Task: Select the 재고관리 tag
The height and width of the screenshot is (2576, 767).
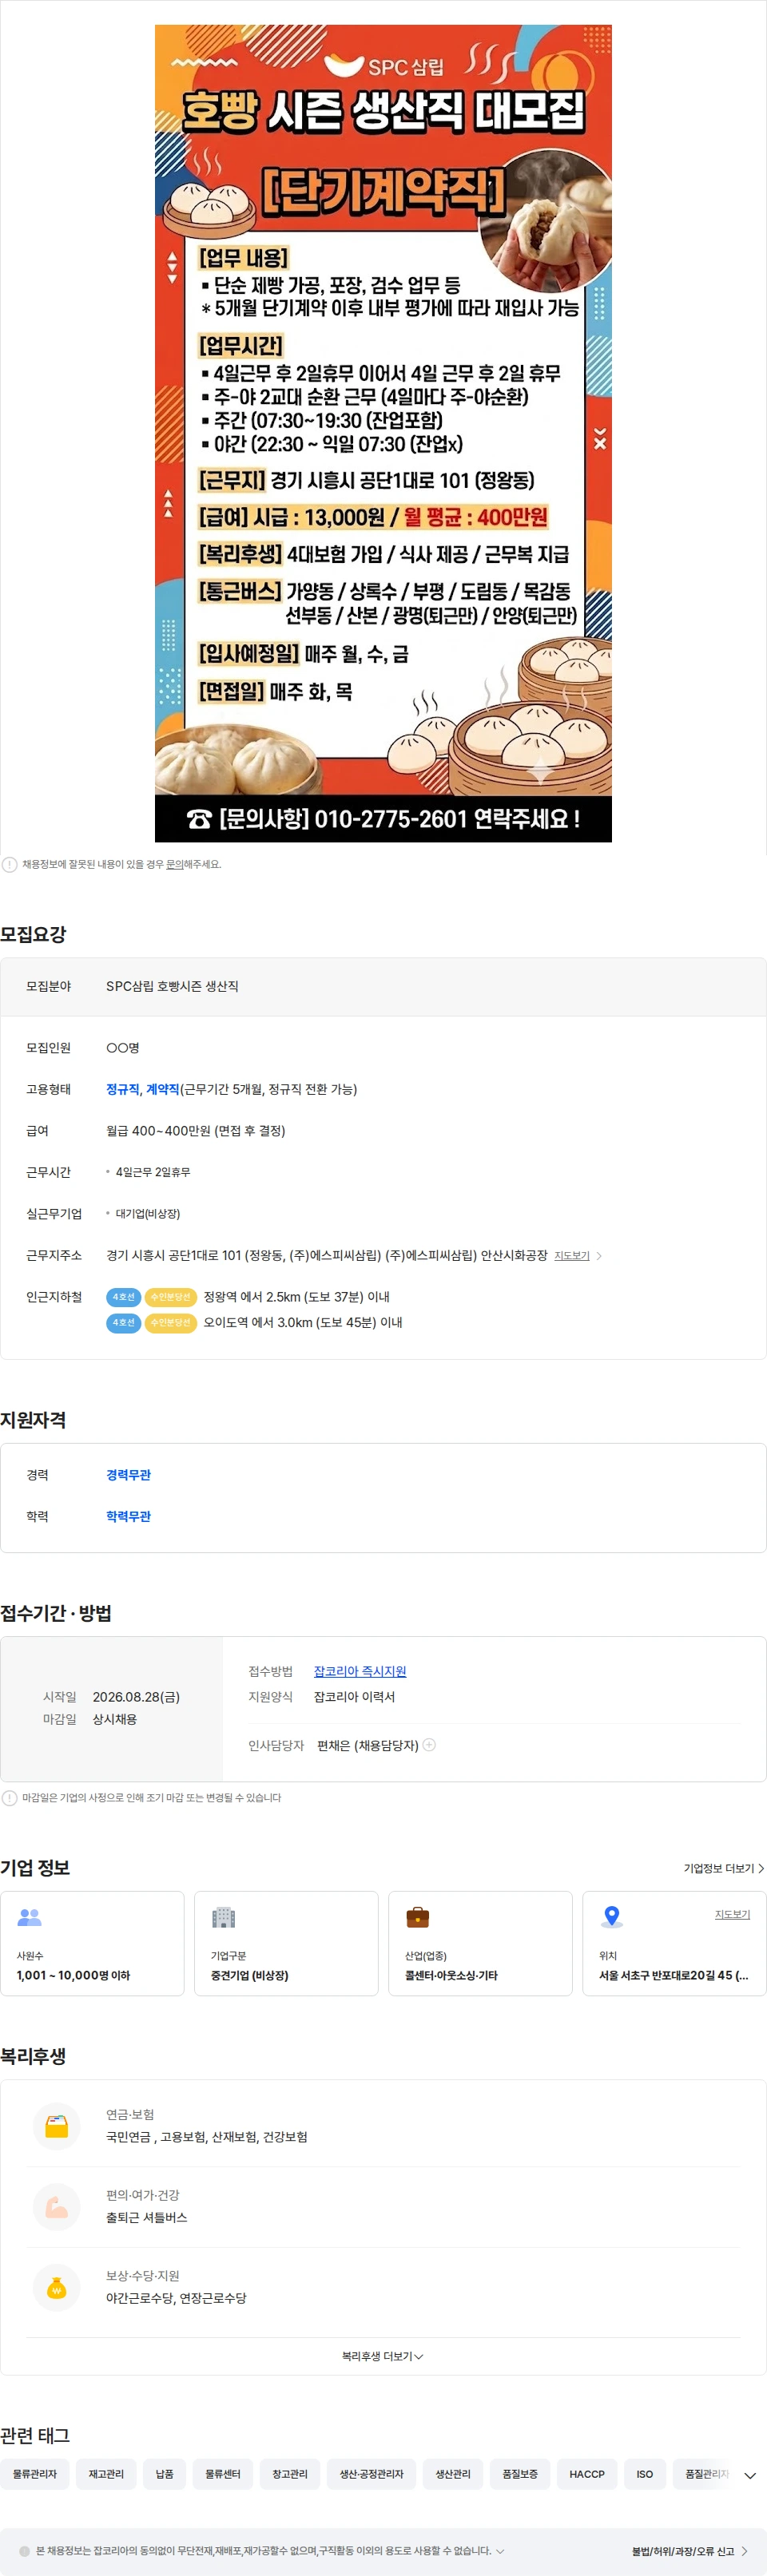Action: (106, 2474)
